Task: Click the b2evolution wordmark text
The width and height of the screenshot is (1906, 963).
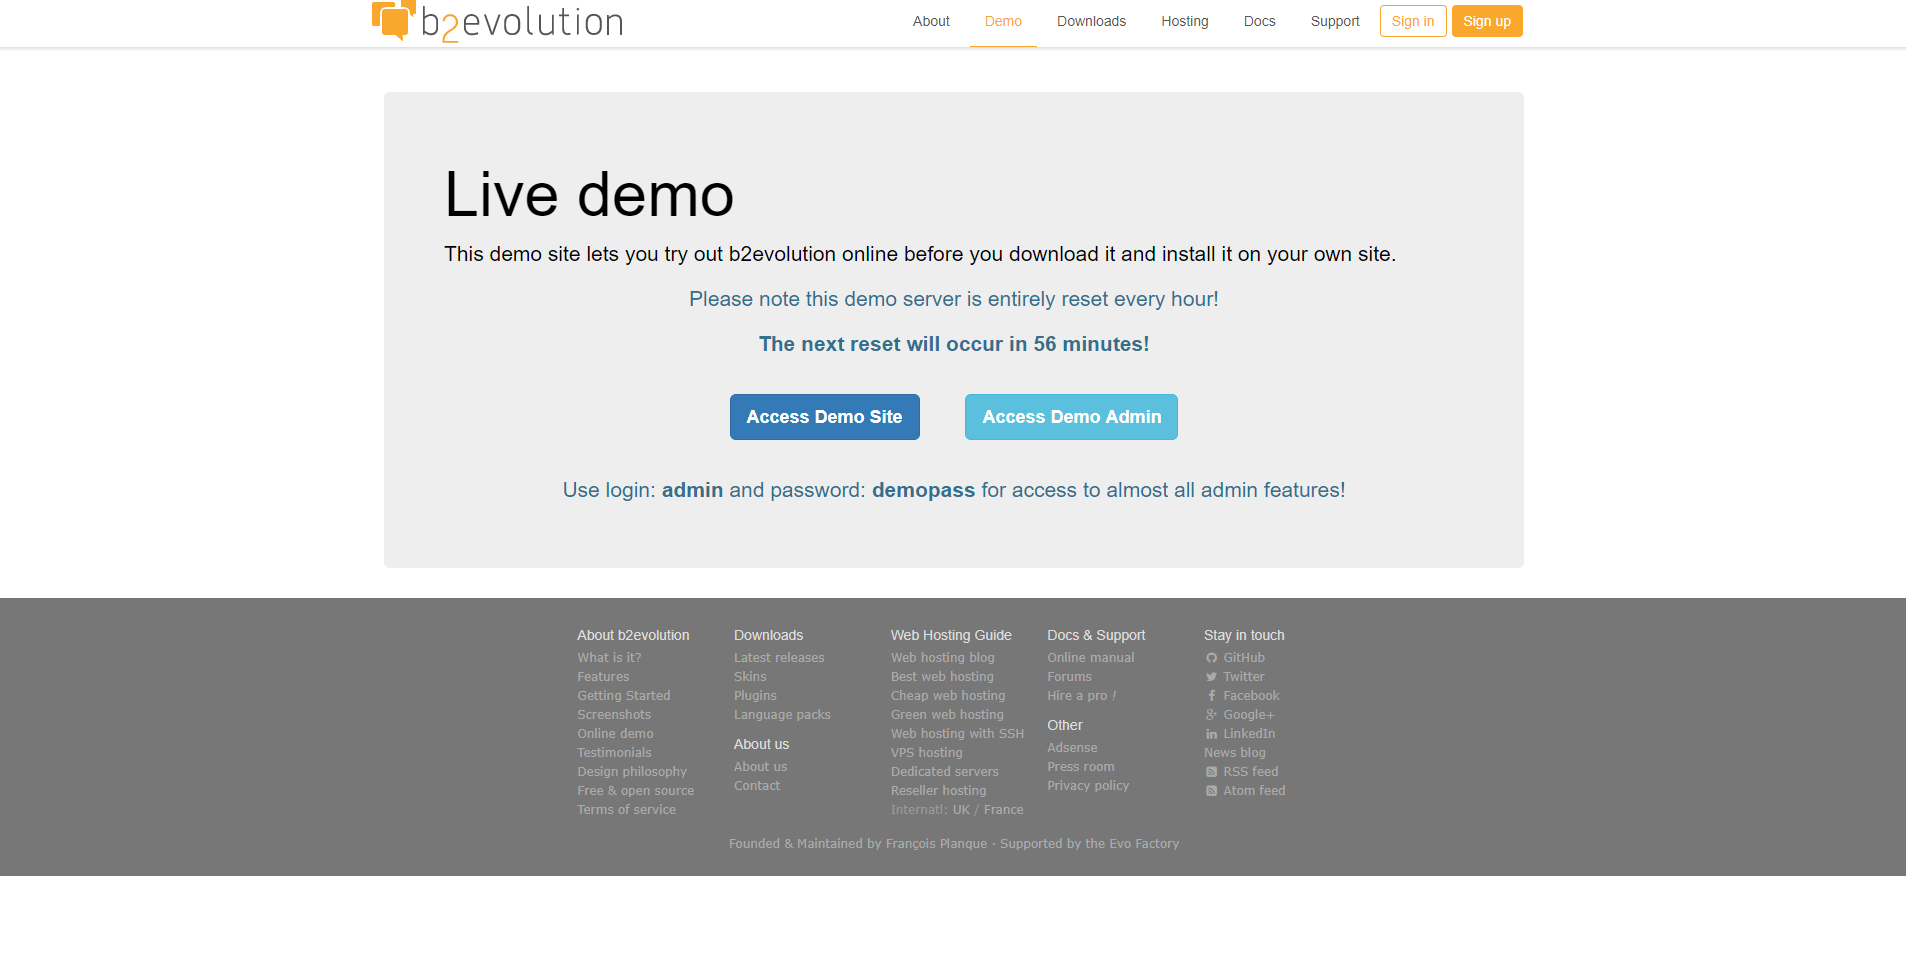Action: pos(522,23)
